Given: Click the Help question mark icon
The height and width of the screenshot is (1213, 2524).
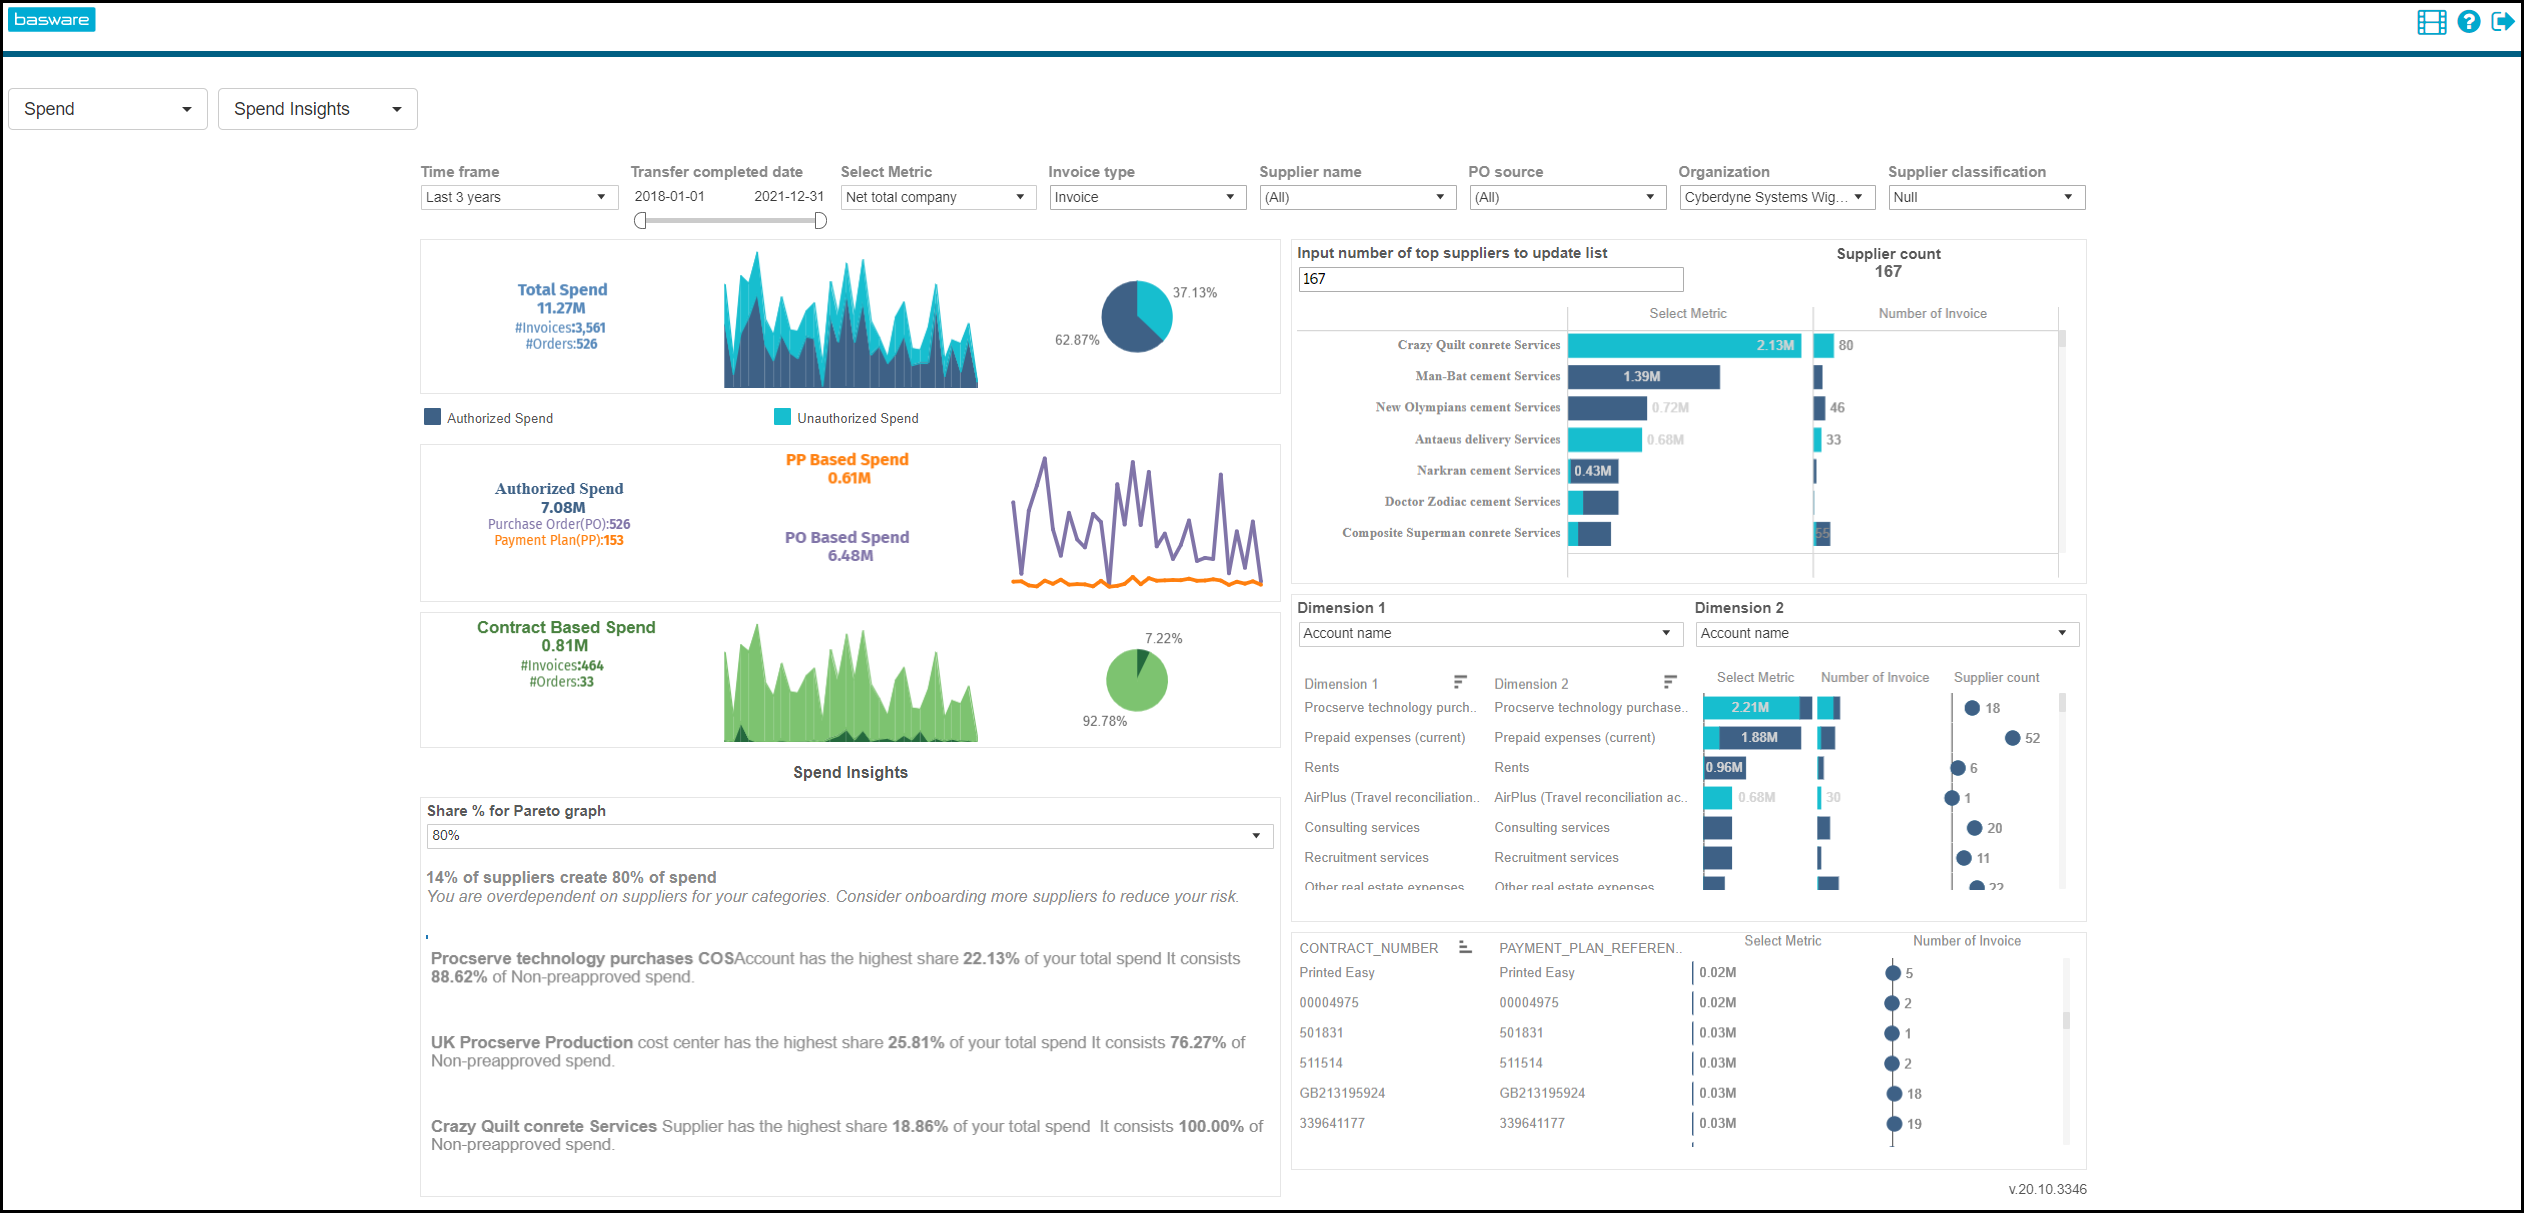Looking at the screenshot, I should point(2467,21).
